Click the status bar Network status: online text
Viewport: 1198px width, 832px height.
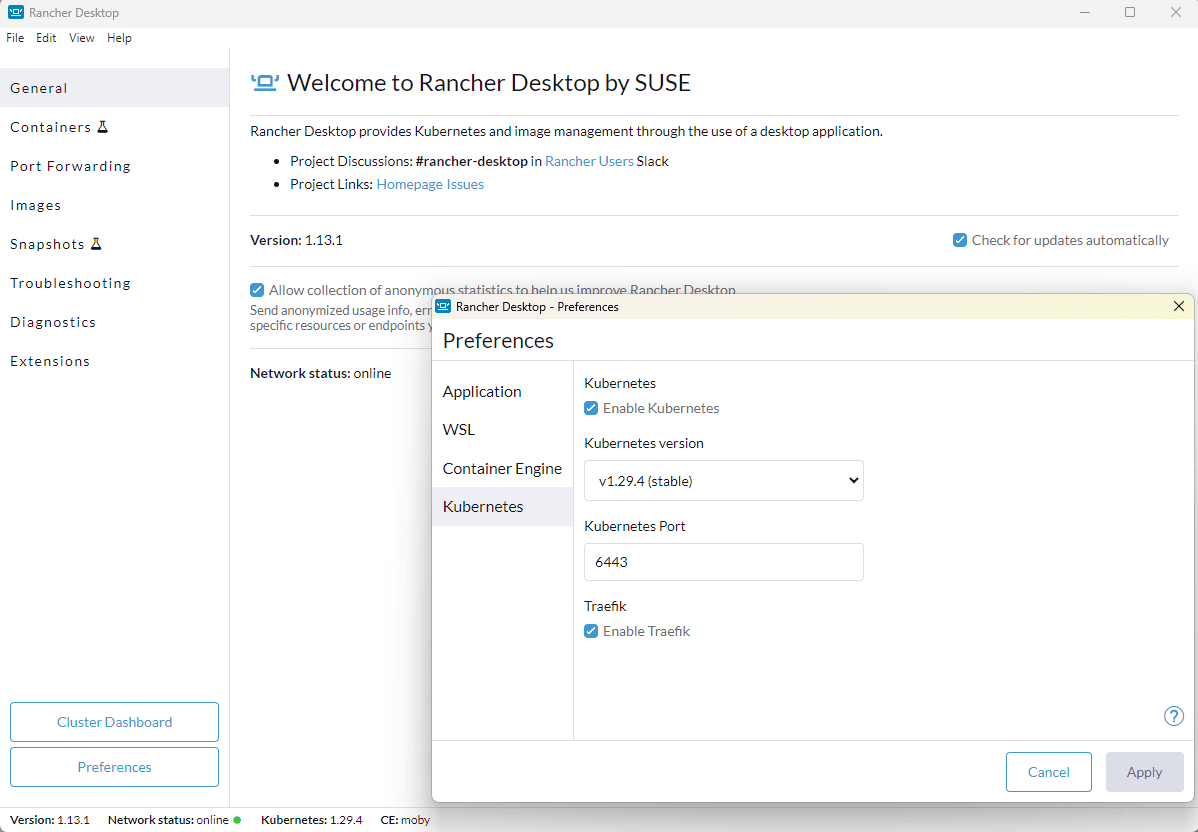(x=168, y=820)
